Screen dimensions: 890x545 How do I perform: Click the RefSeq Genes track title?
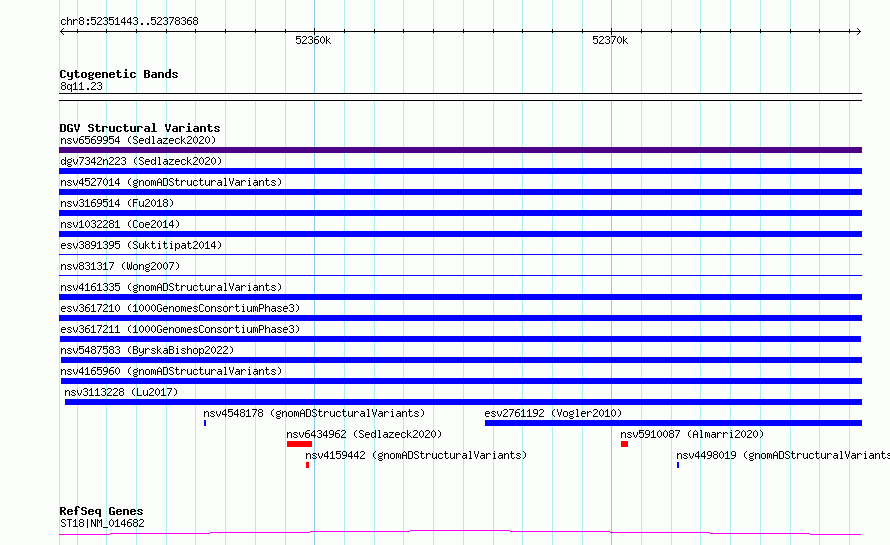(101, 511)
